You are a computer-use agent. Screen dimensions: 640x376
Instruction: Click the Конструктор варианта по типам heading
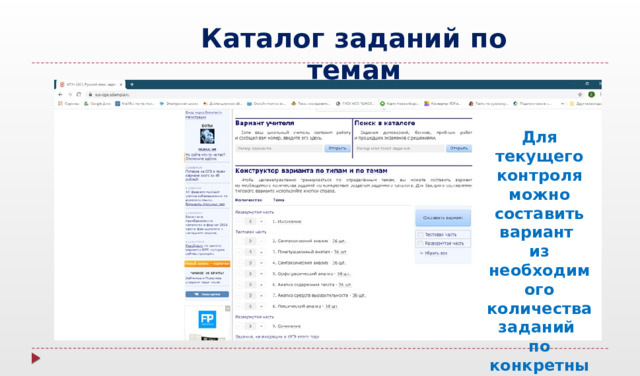tap(311, 171)
